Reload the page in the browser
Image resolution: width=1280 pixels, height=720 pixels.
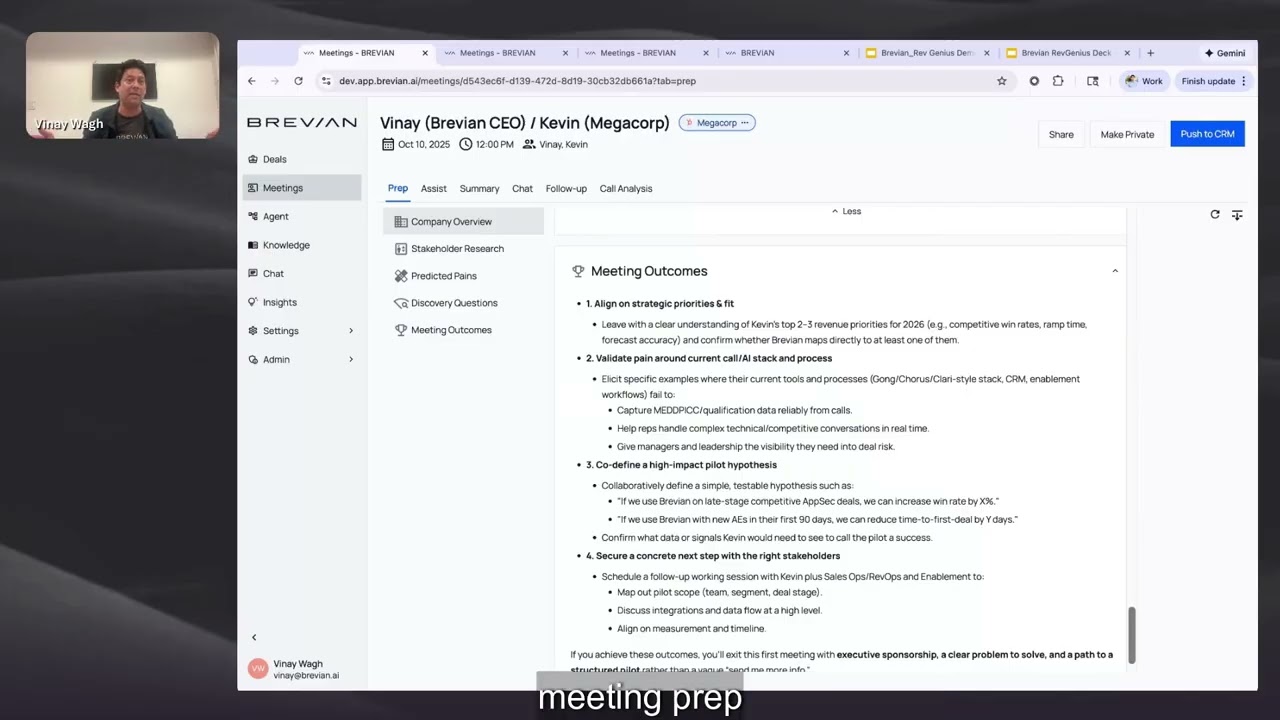(x=298, y=81)
